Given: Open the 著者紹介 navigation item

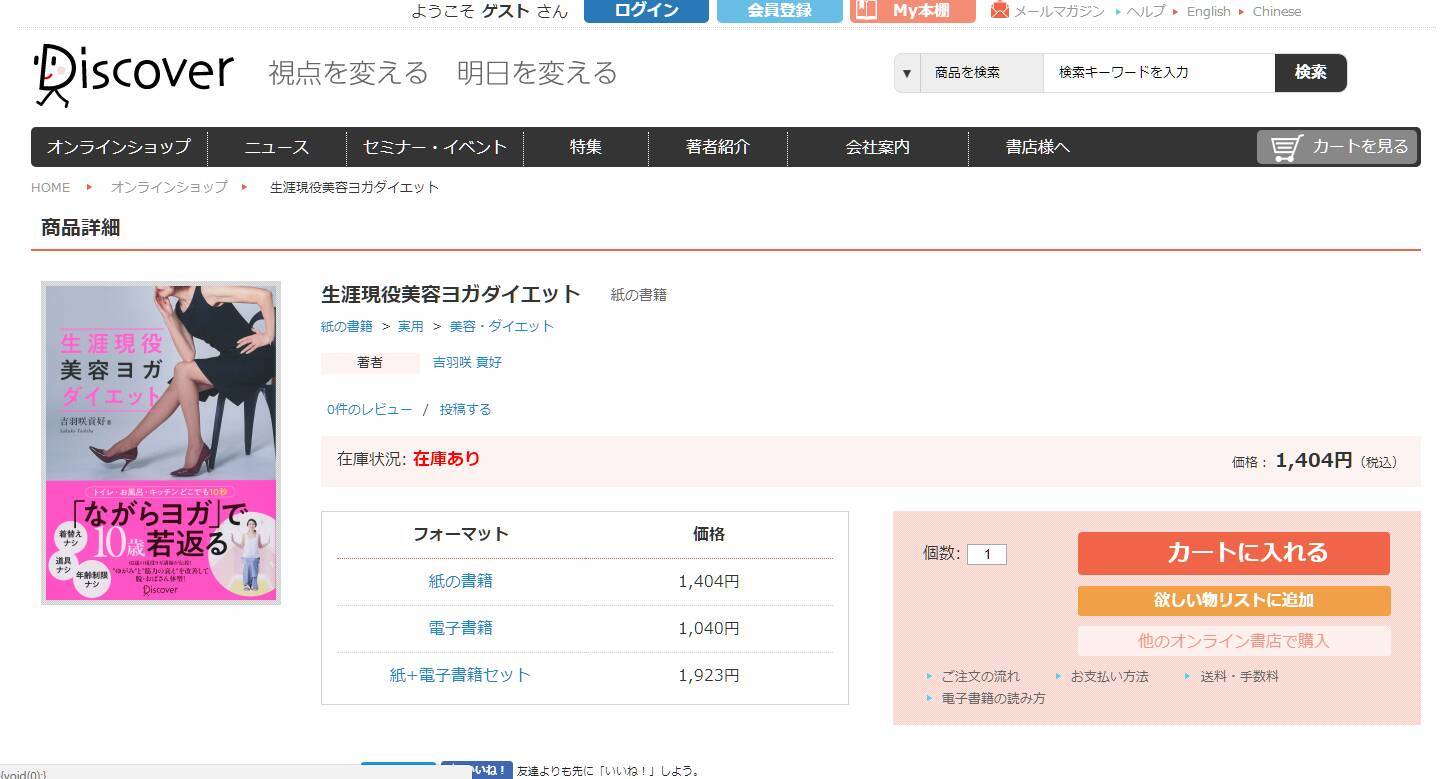Looking at the screenshot, I should click(x=719, y=146).
